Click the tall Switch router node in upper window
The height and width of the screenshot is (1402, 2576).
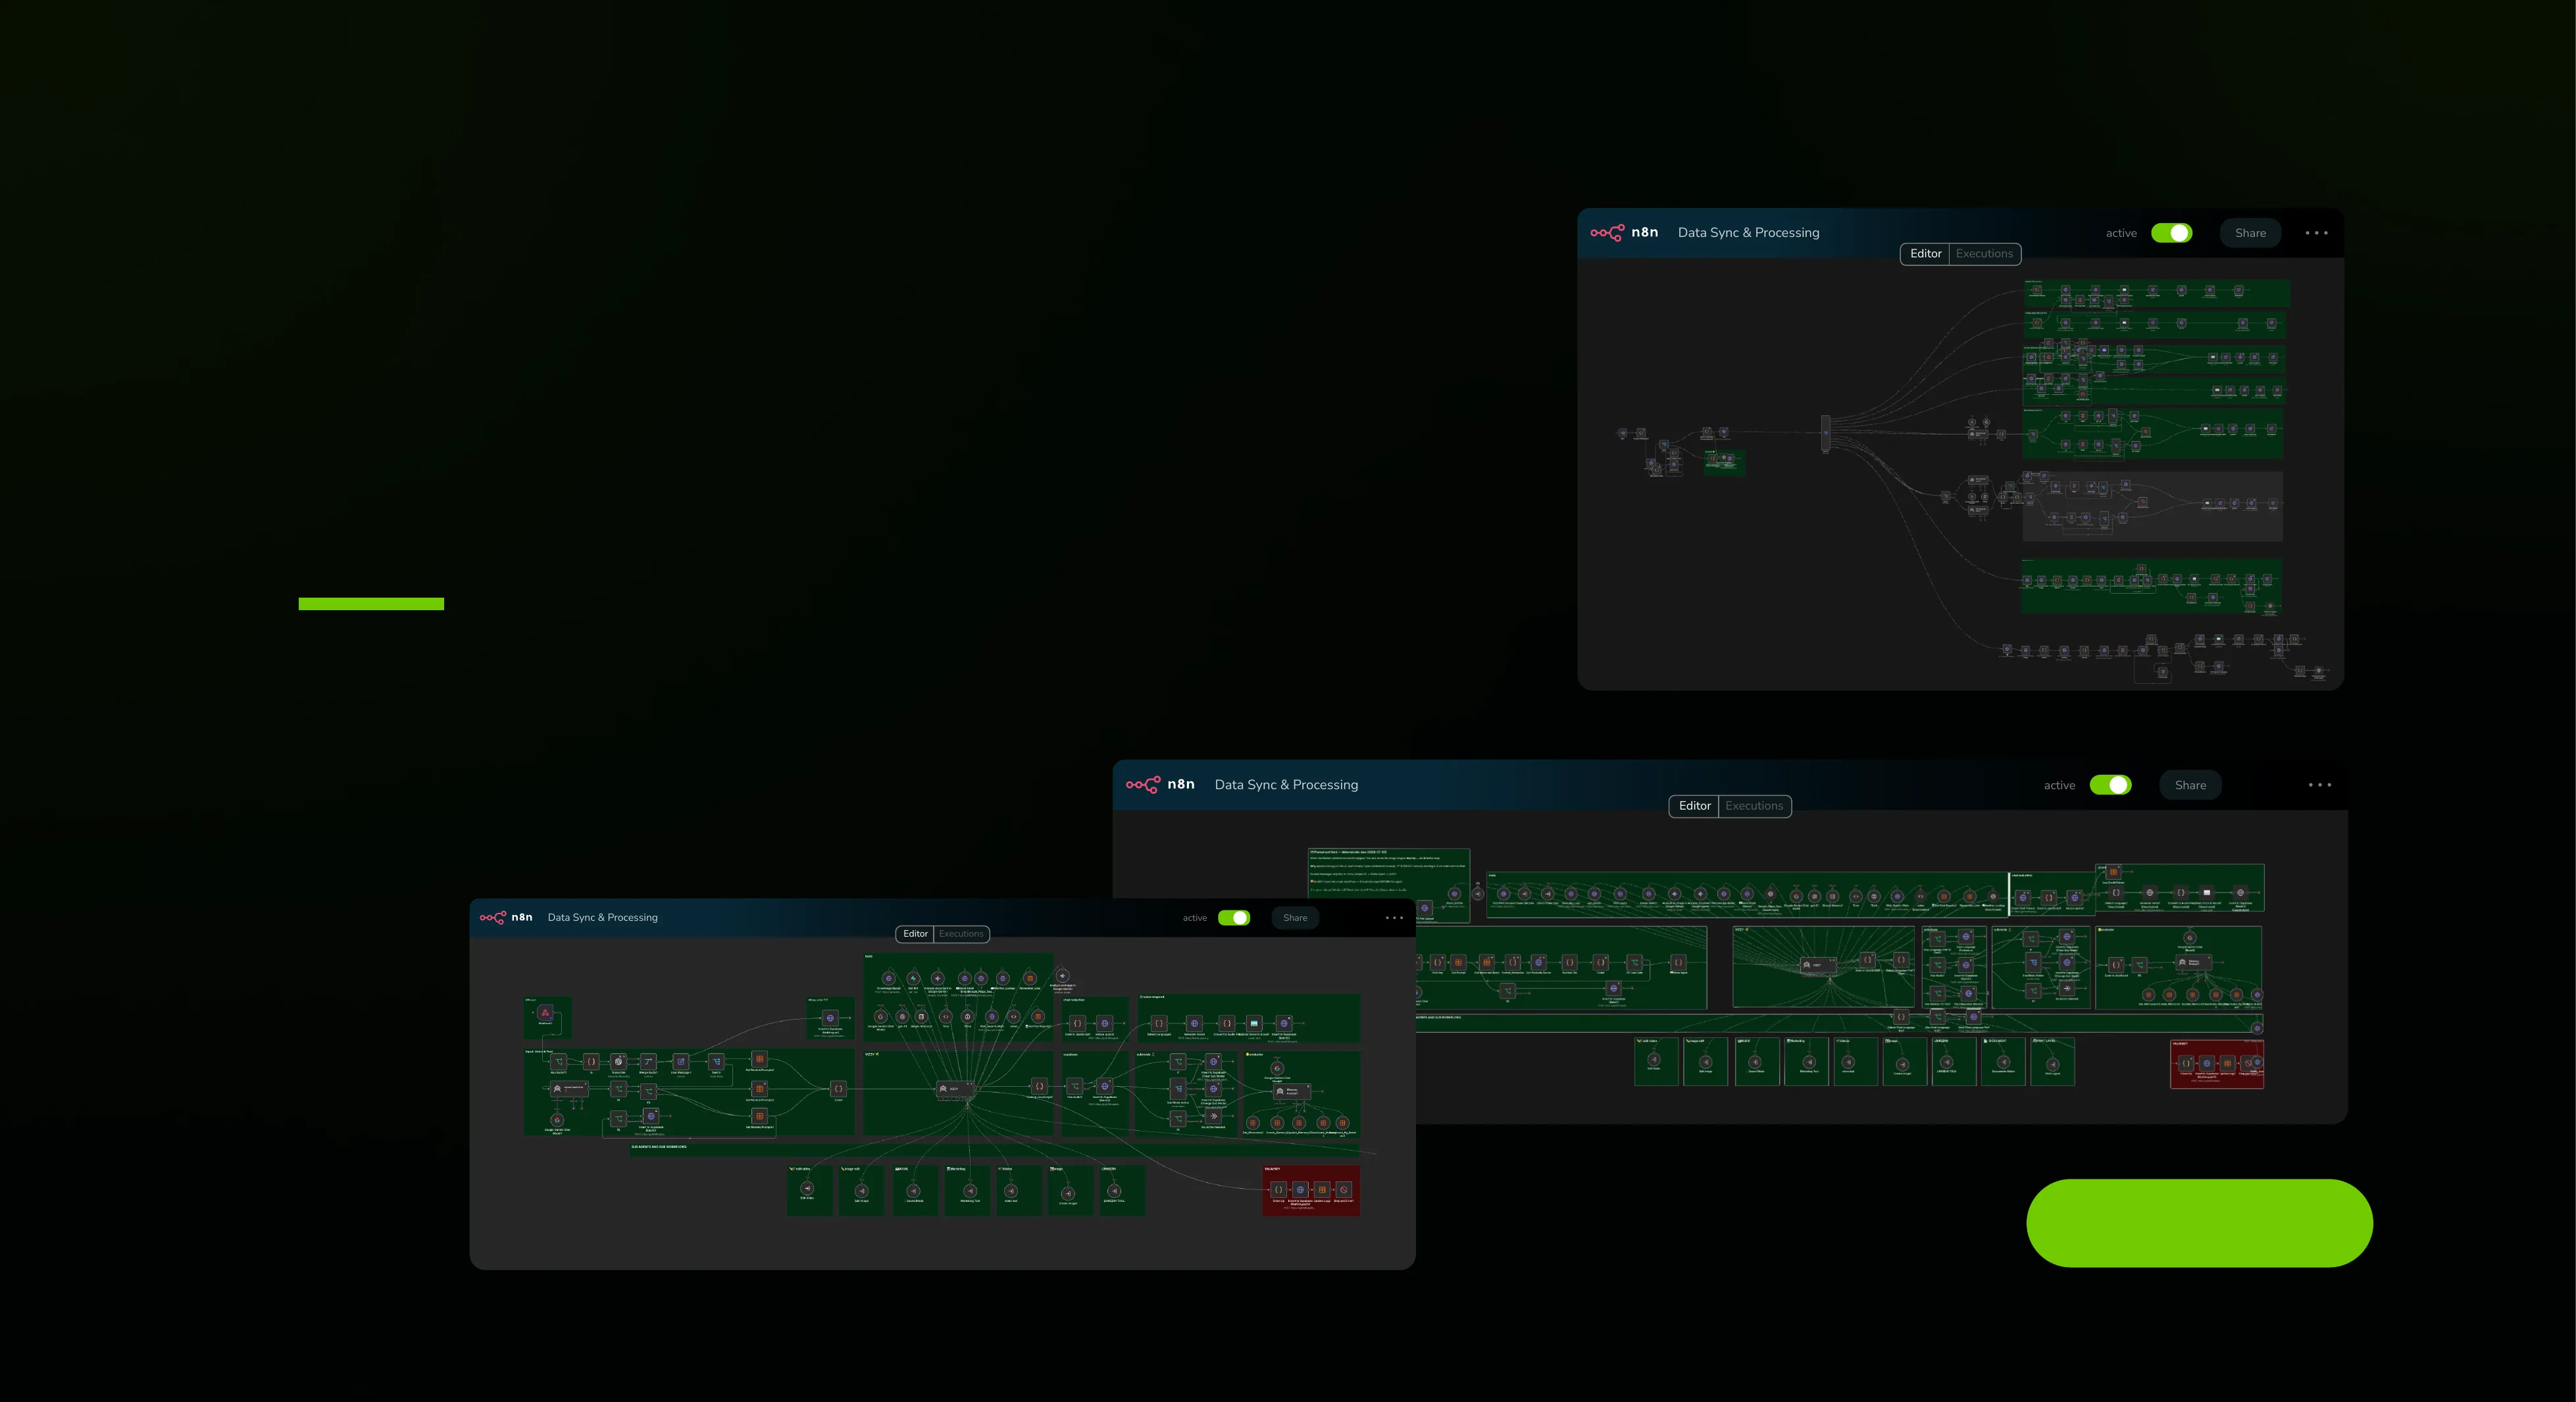(1825, 434)
